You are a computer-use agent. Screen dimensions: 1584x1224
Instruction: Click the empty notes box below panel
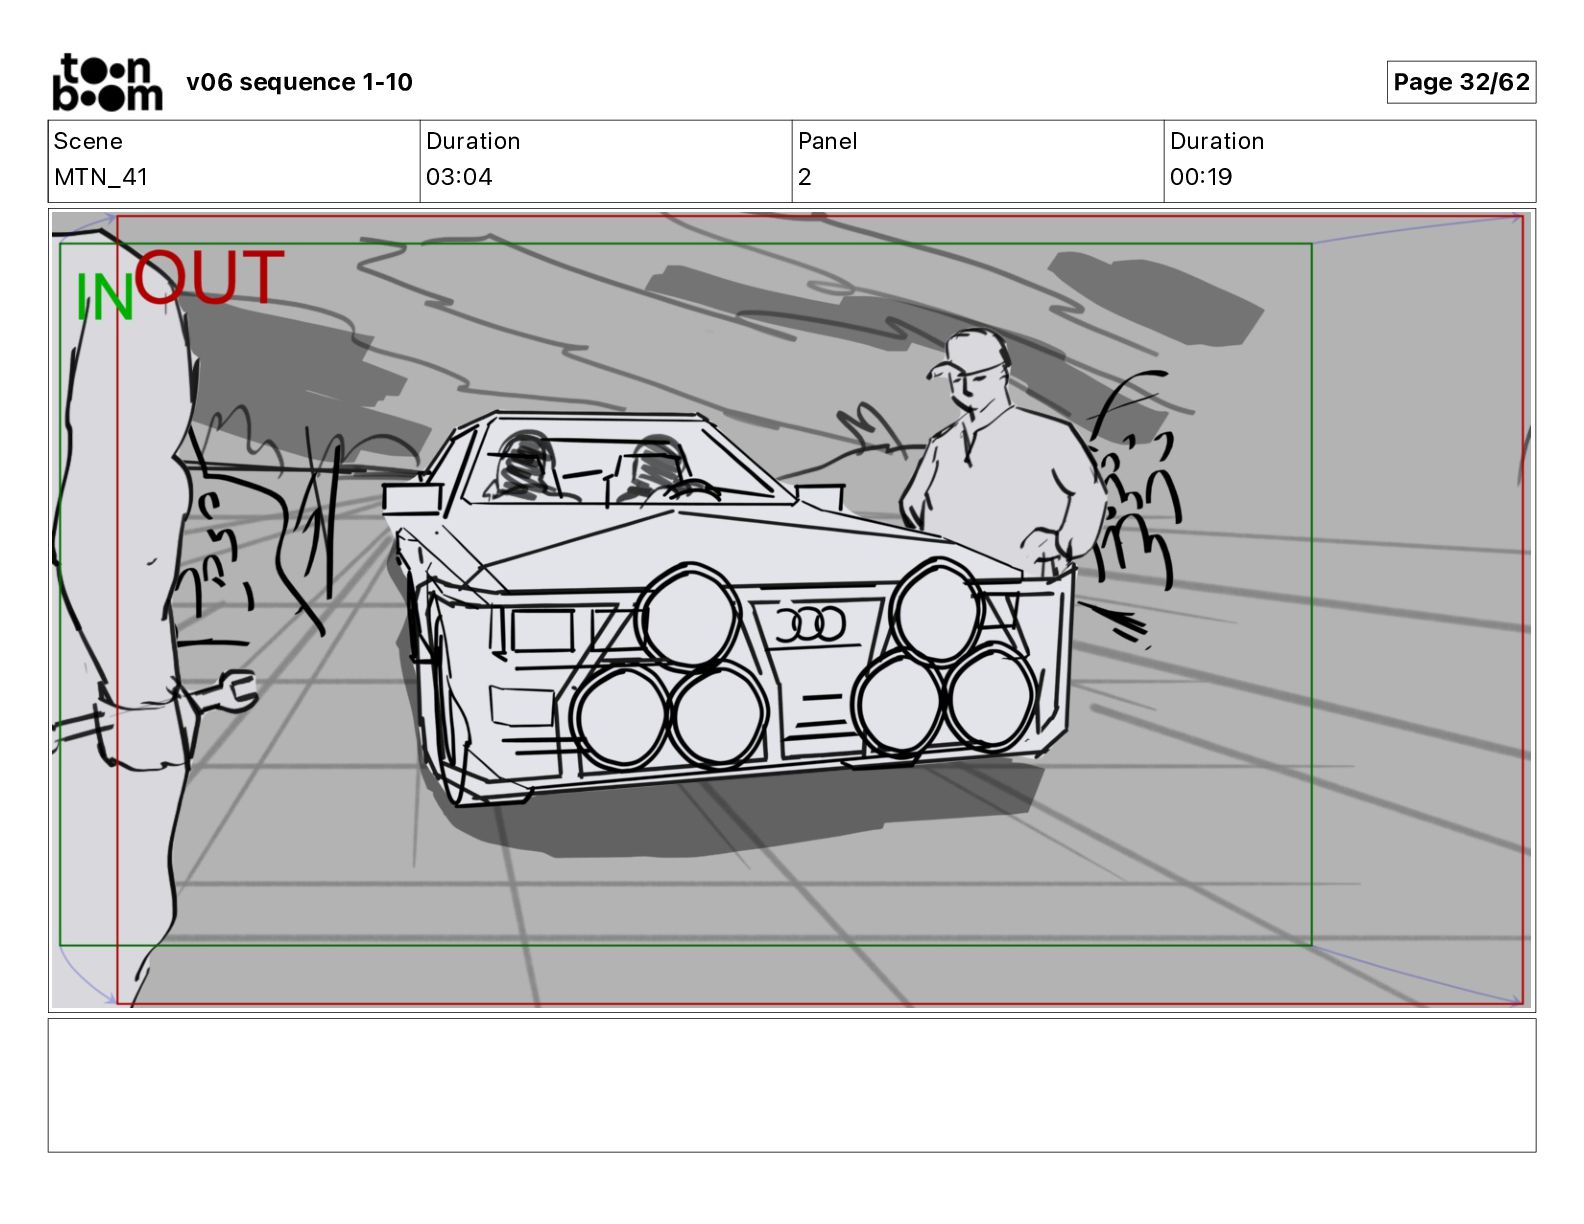tap(792, 1085)
